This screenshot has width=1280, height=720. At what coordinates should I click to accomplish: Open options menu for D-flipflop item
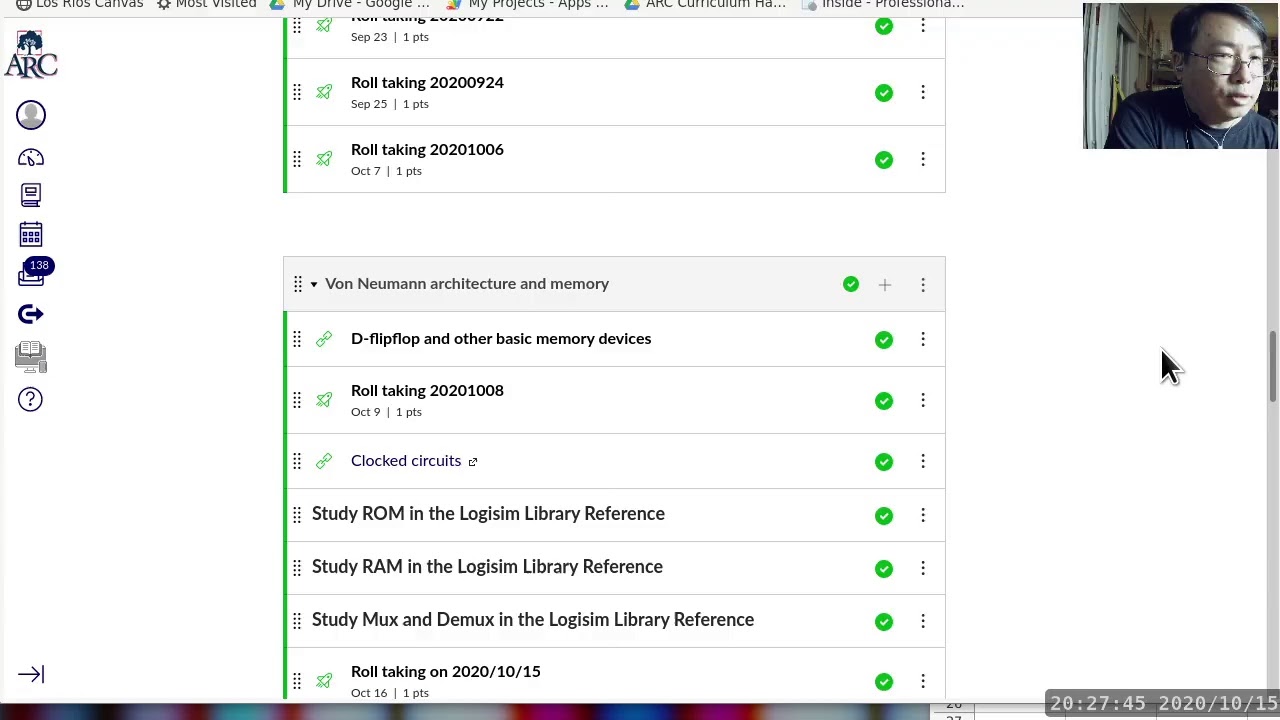923,339
